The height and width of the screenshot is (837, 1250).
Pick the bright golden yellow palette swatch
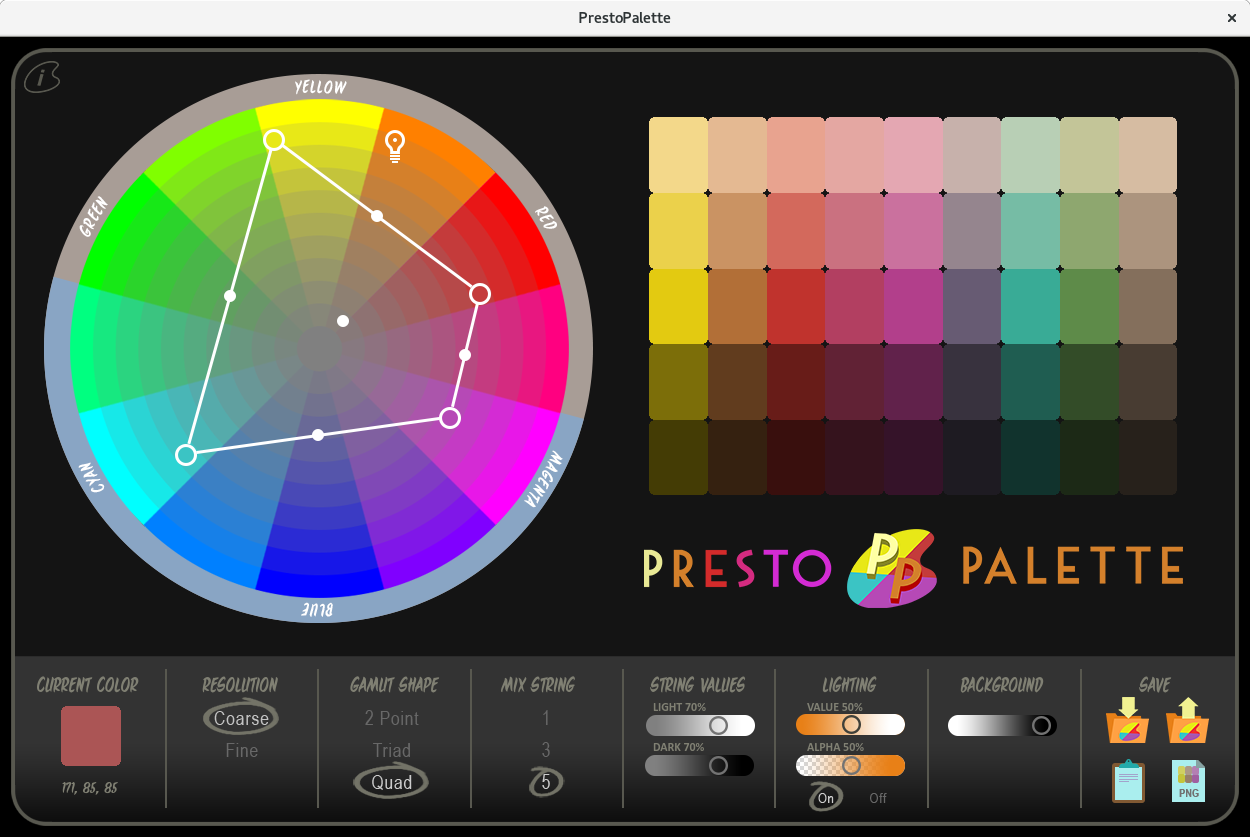(x=678, y=306)
